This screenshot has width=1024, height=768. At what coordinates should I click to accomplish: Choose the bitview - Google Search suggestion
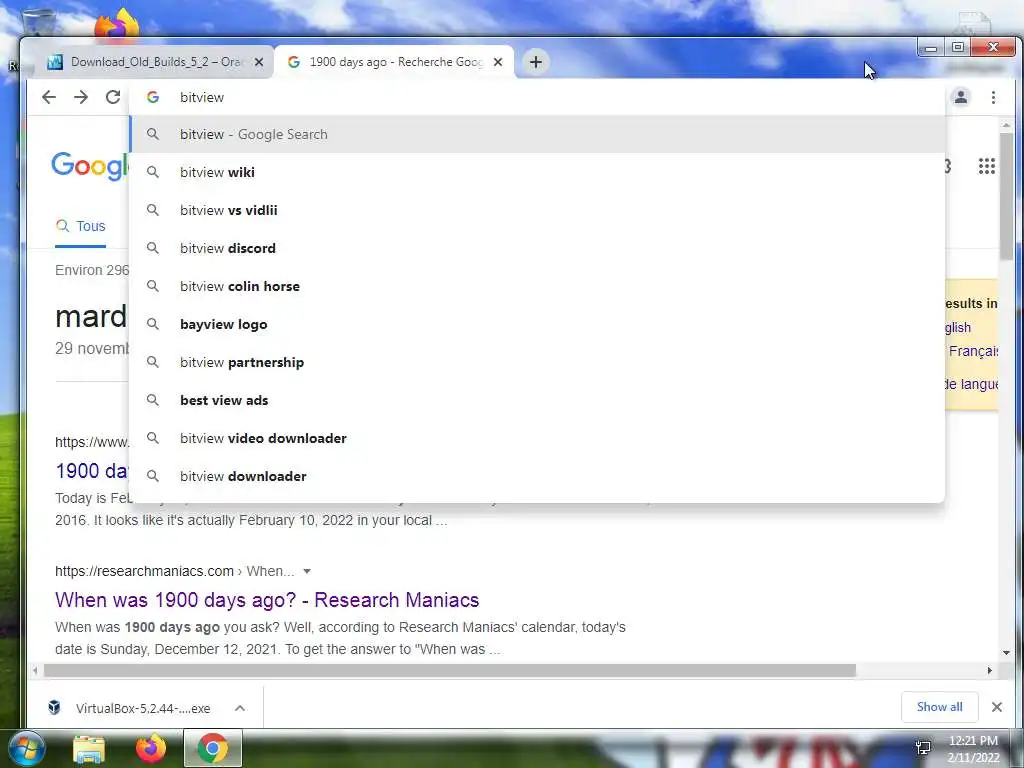[537, 134]
